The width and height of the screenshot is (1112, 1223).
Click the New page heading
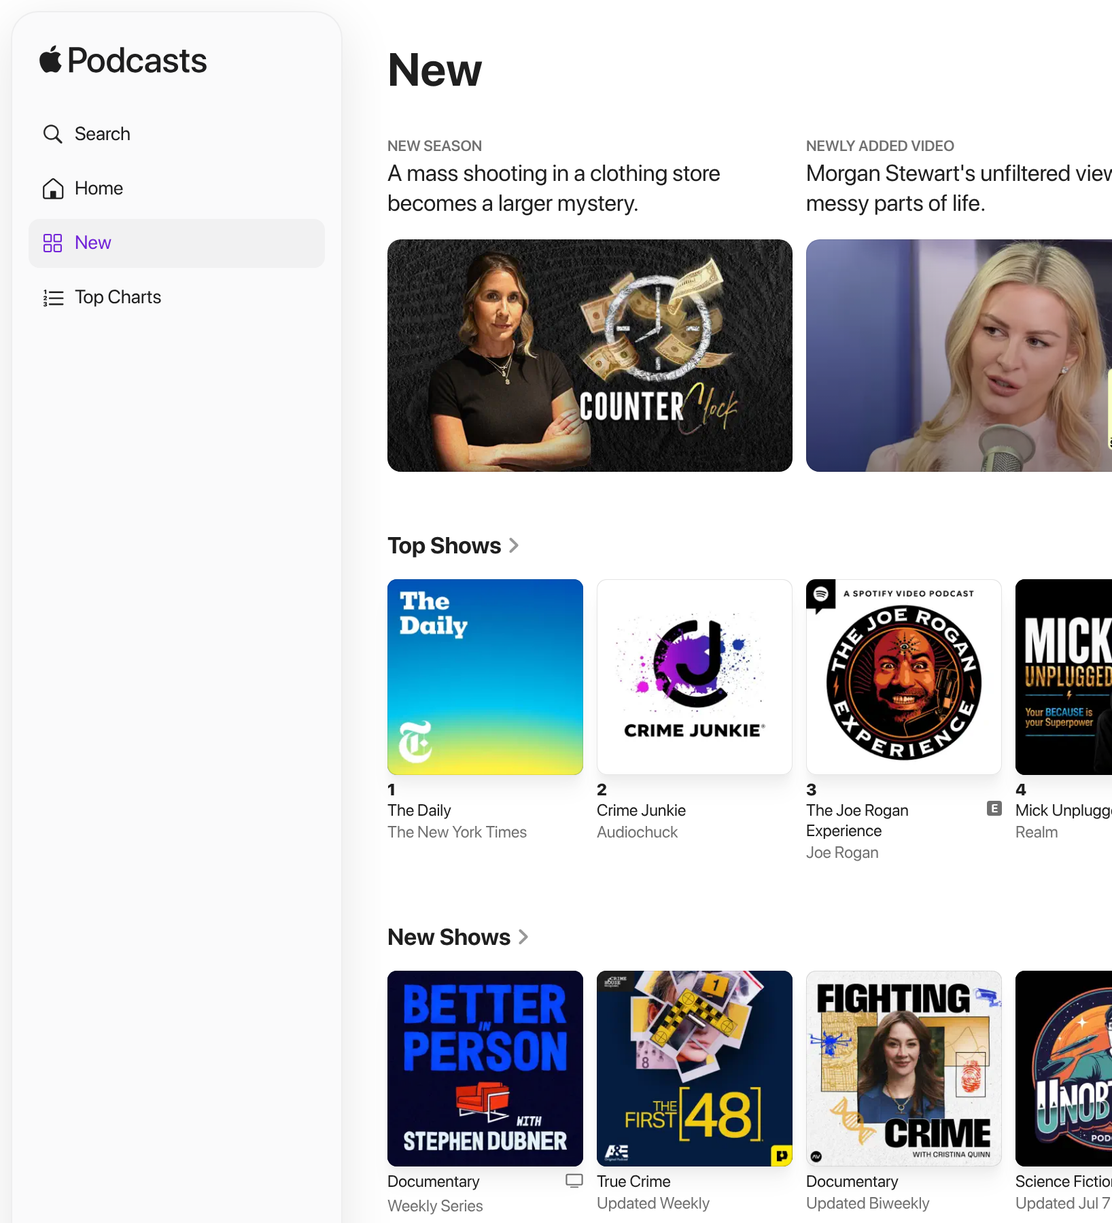click(x=435, y=70)
